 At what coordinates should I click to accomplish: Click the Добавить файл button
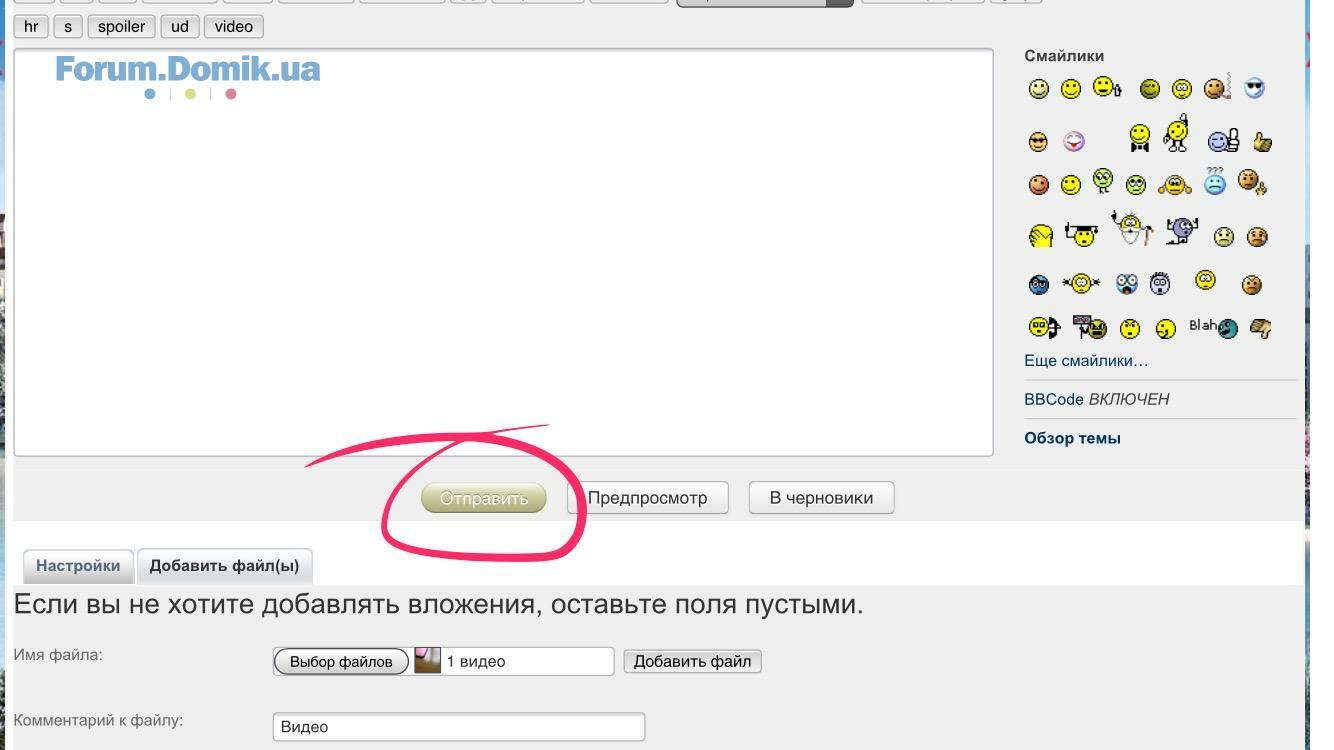tap(692, 661)
